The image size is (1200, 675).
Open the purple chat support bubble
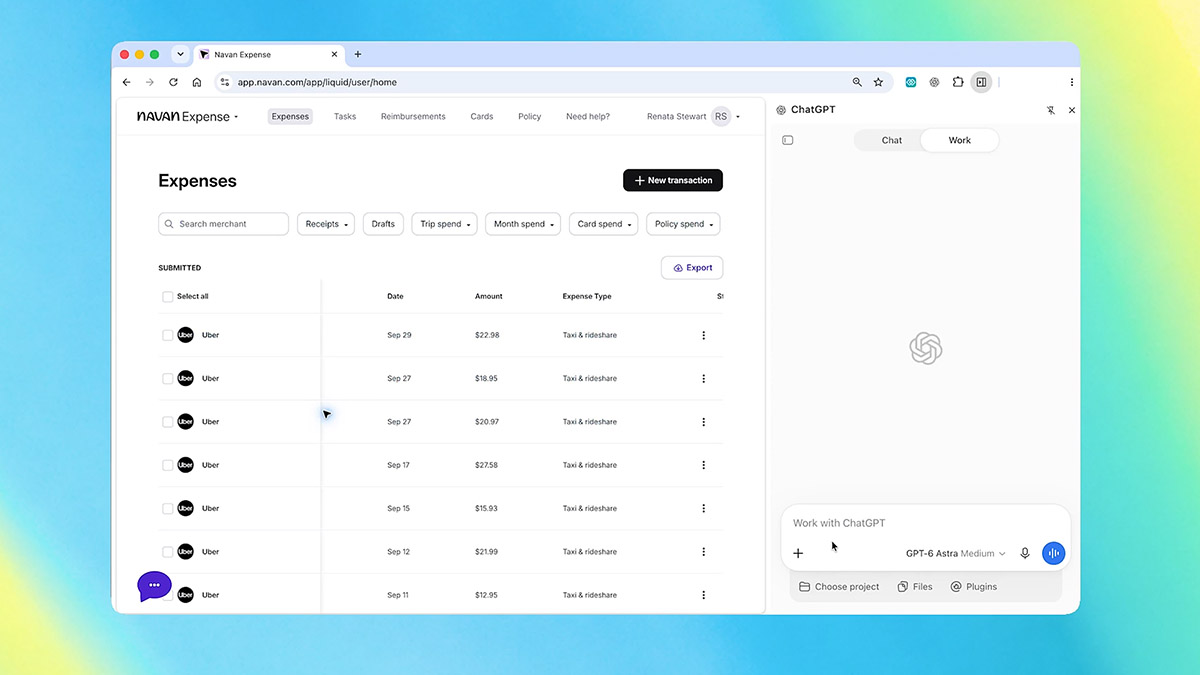pyautogui.click(x=154, y=586)
